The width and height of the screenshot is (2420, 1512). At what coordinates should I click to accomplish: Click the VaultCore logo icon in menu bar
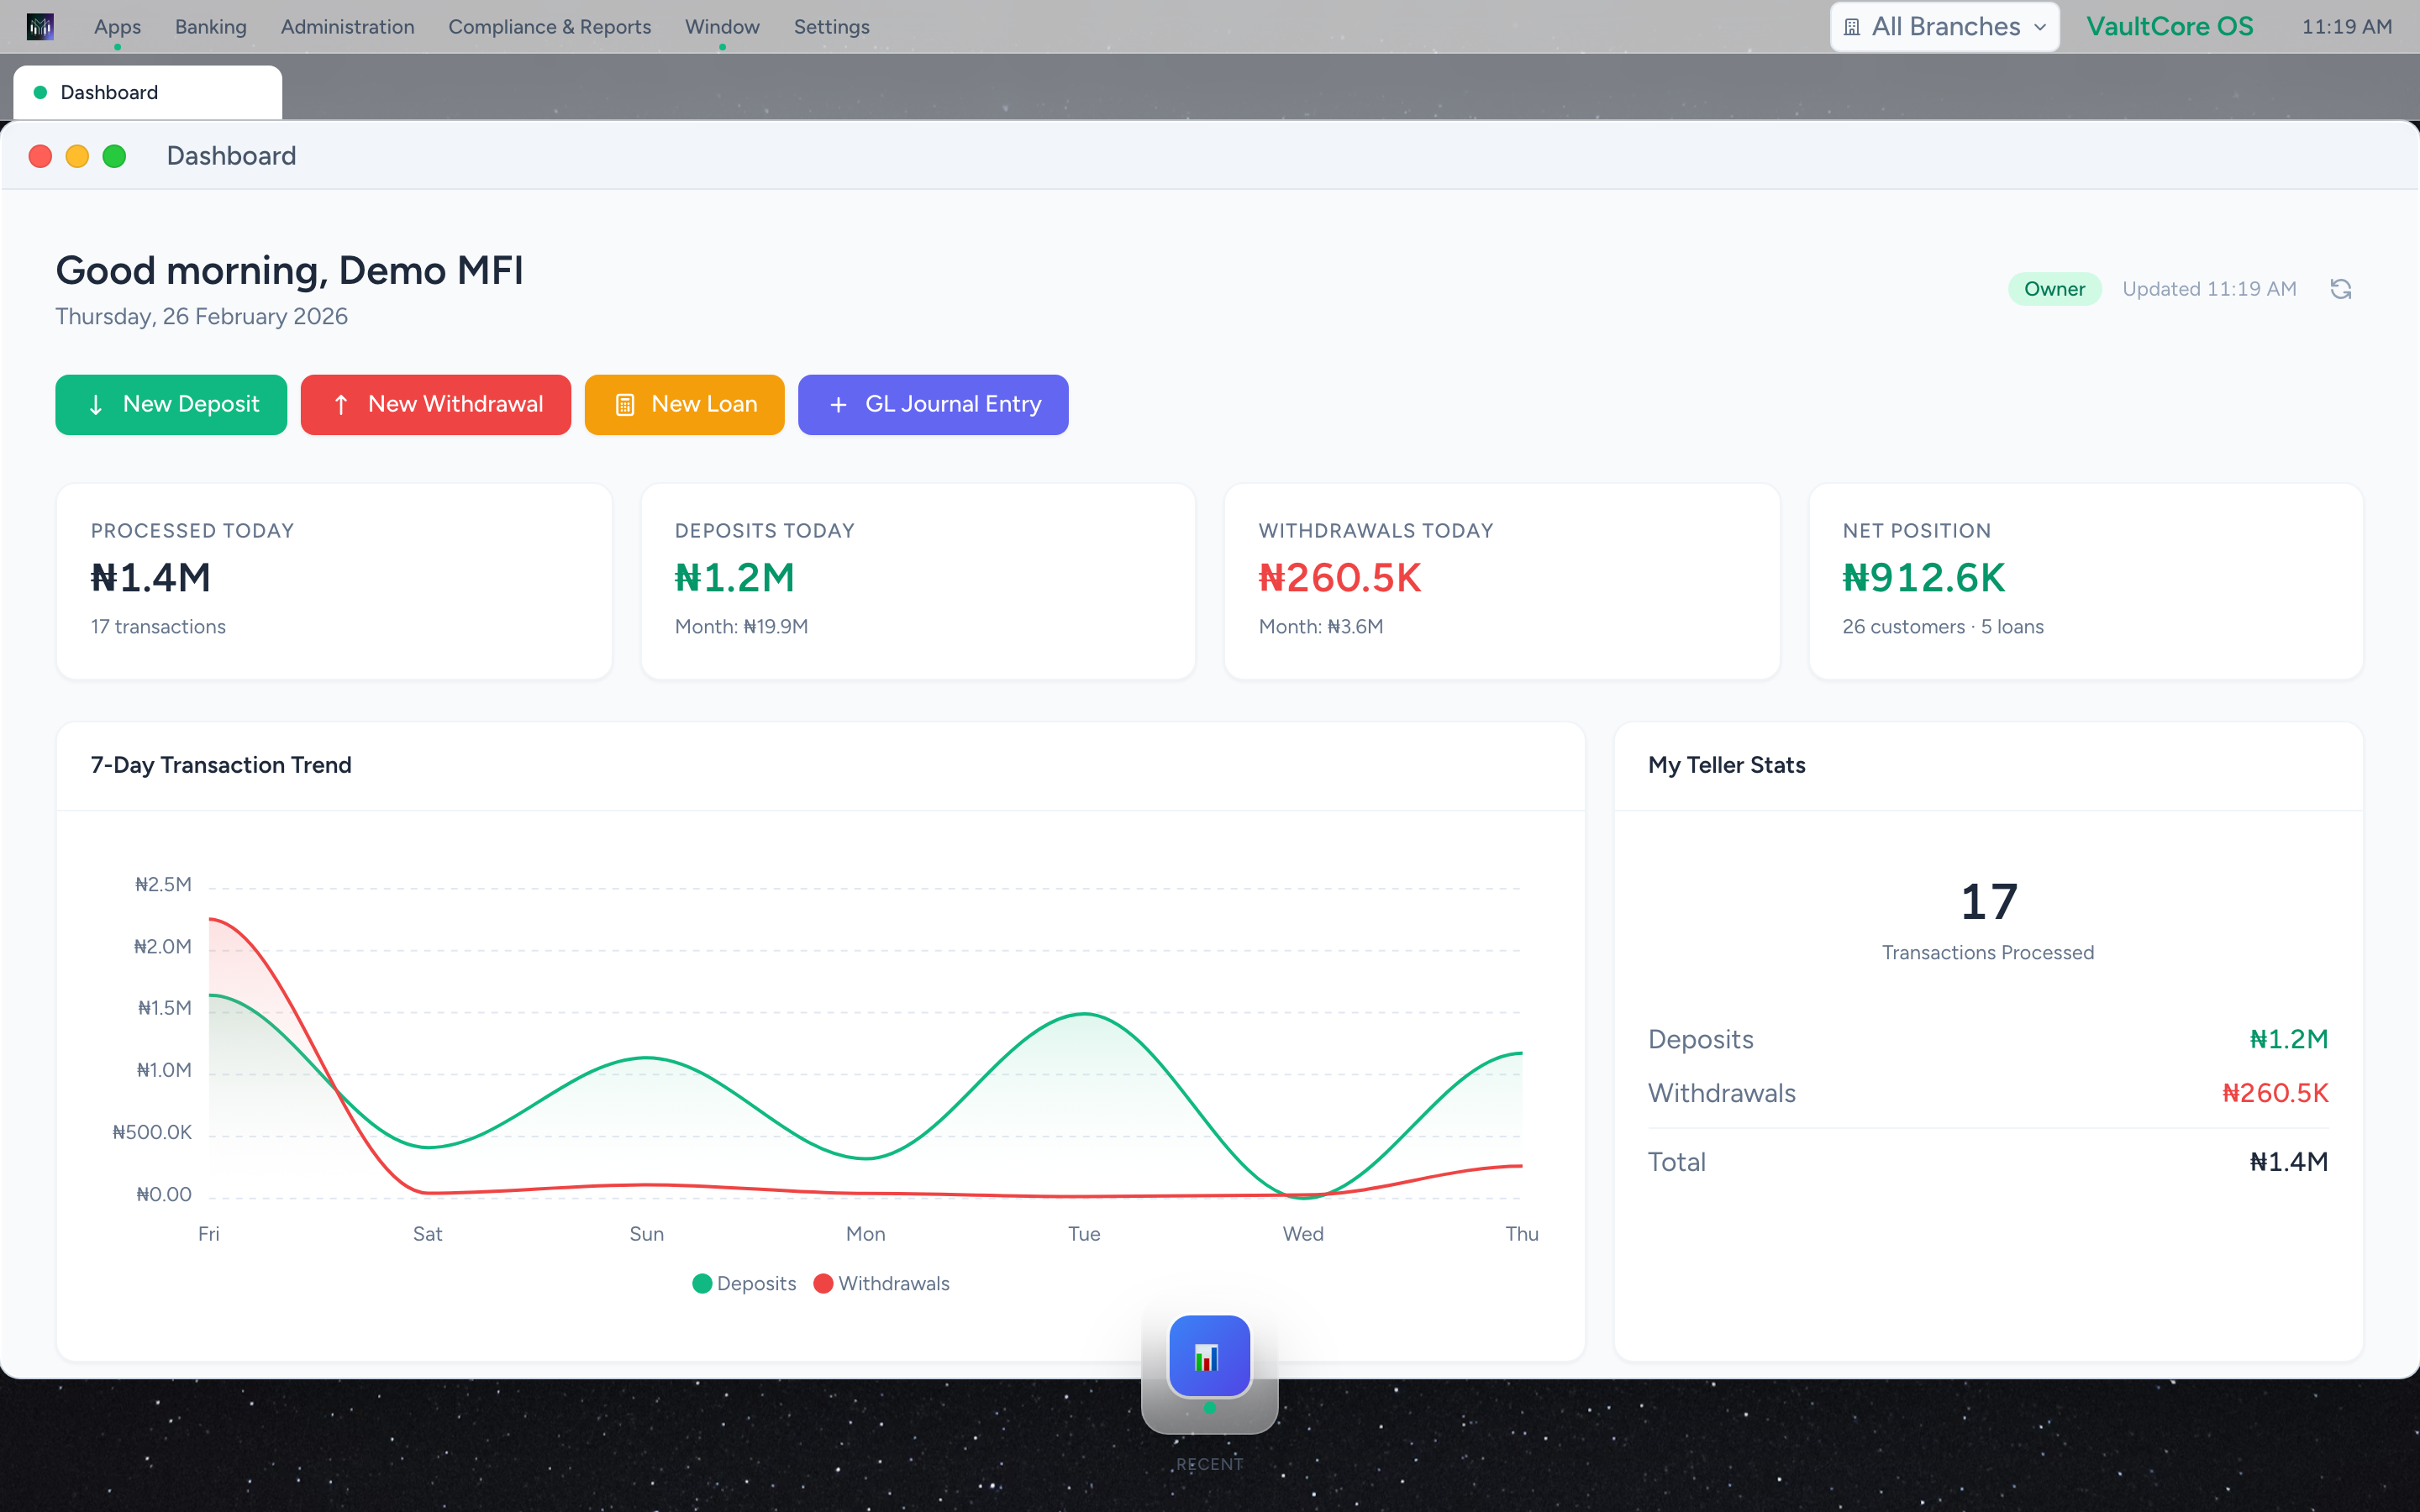[x=40, y=27]
